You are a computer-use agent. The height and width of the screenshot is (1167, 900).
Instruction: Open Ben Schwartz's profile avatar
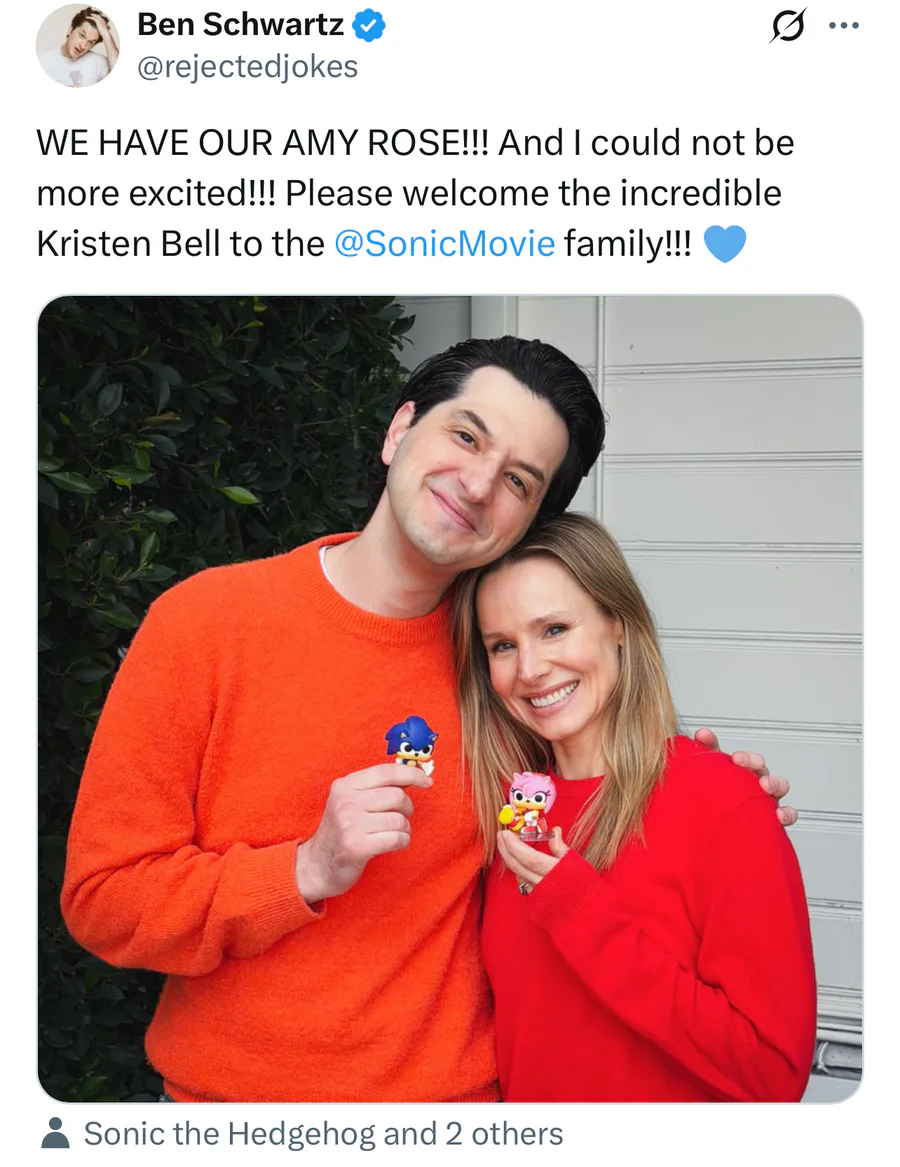tap(77, 45)
